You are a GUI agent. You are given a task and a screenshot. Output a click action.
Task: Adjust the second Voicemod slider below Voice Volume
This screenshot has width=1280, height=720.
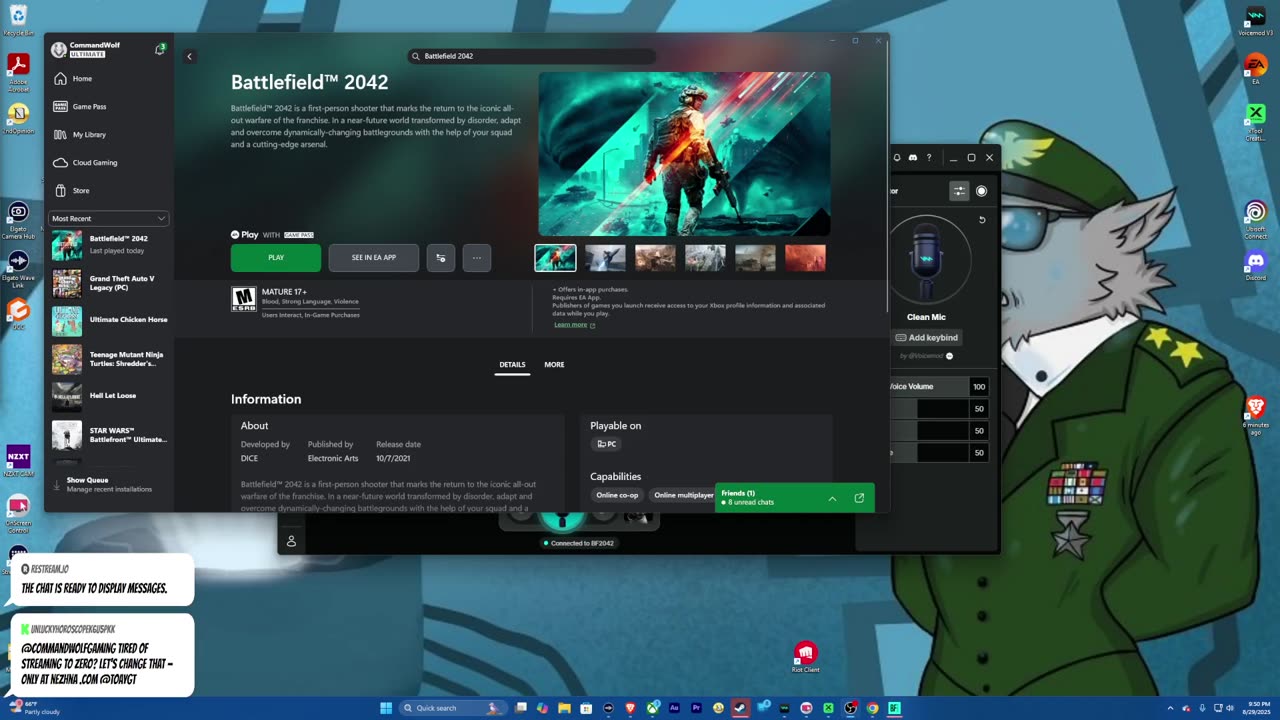pos(929,409)
